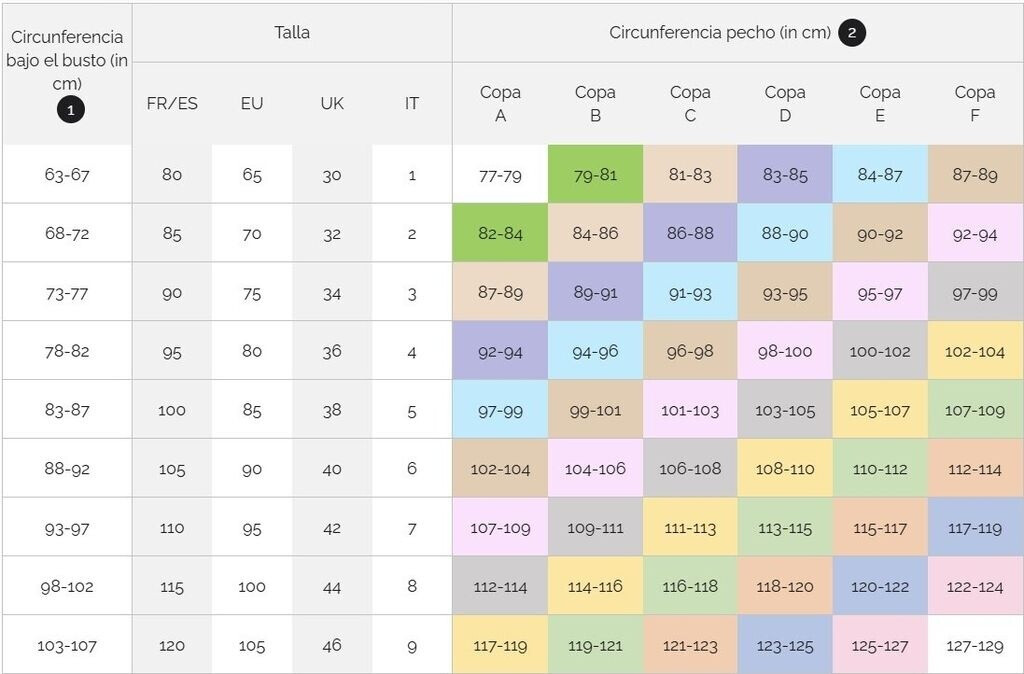Select UK size 38 cell
This screenshot has width=1024, height=674.
(332, 411)
